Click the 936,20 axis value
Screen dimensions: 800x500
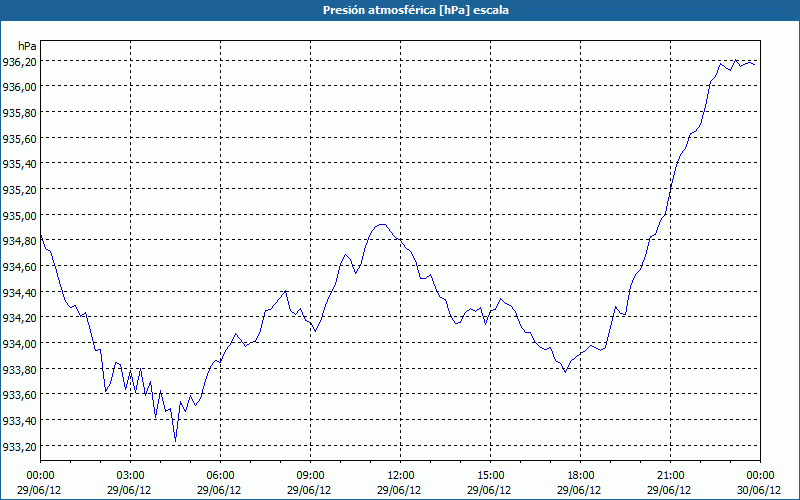pyautogui.click(x=19, y=62)
